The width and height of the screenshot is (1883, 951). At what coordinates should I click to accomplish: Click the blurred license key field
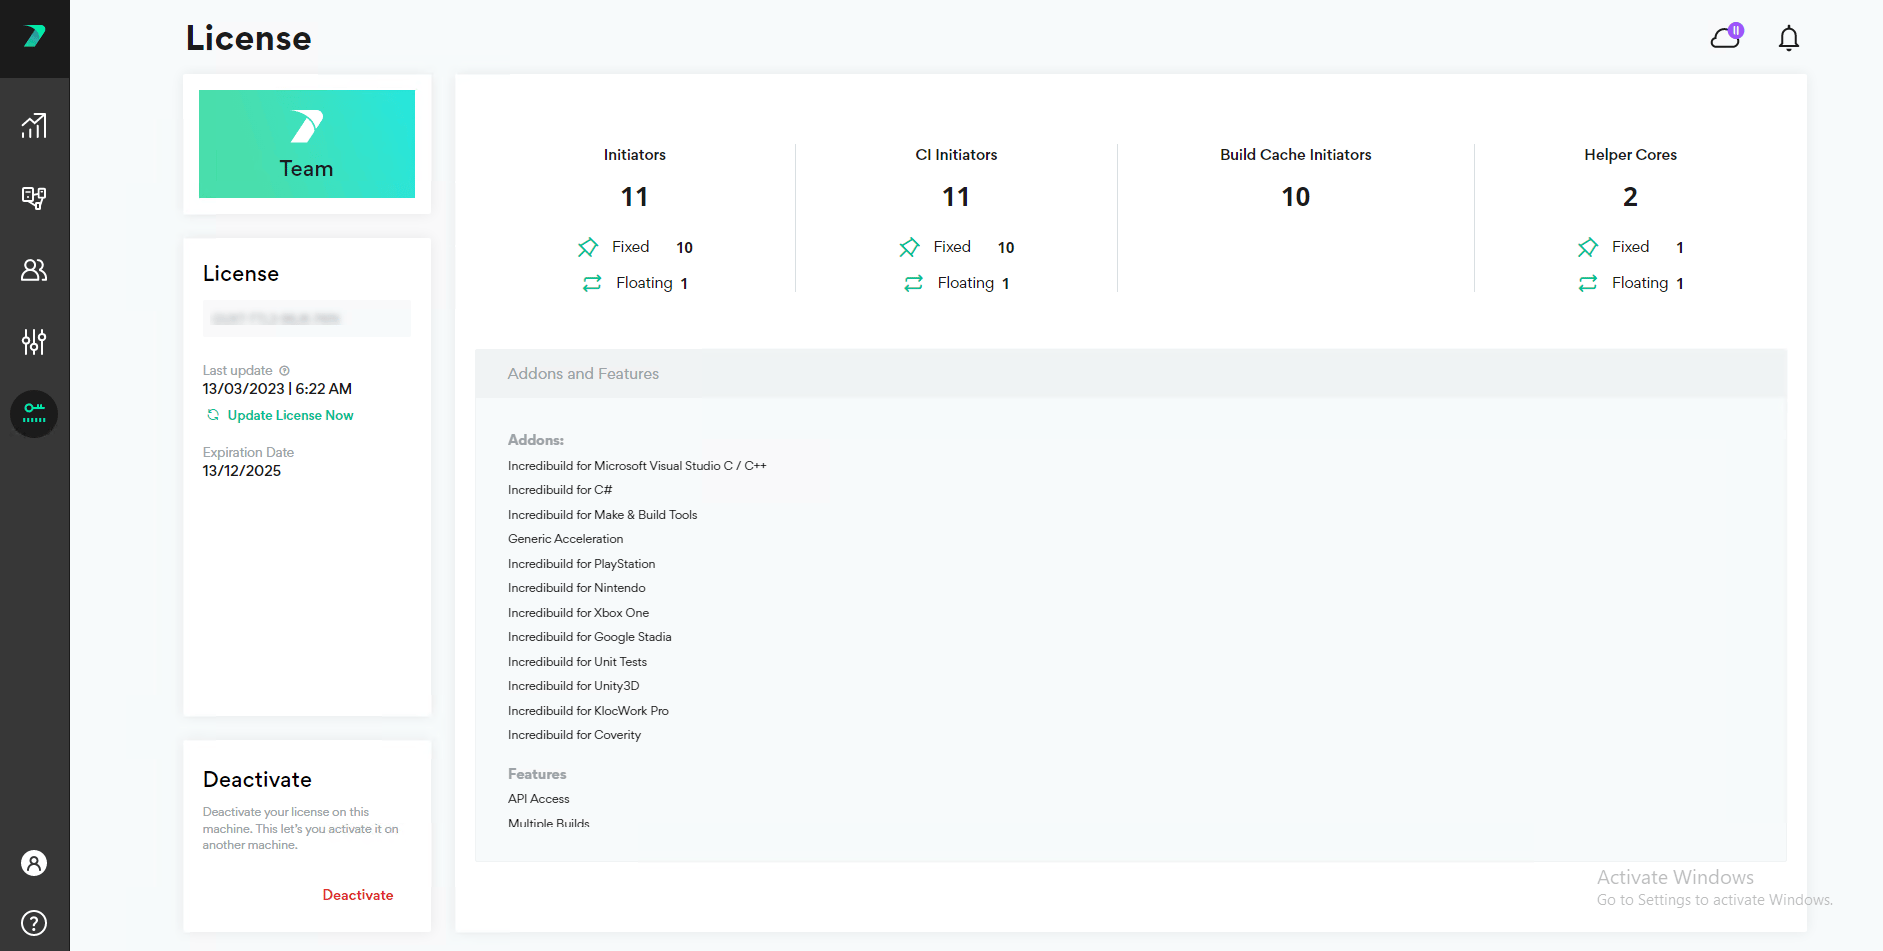(x=307, y=319)
